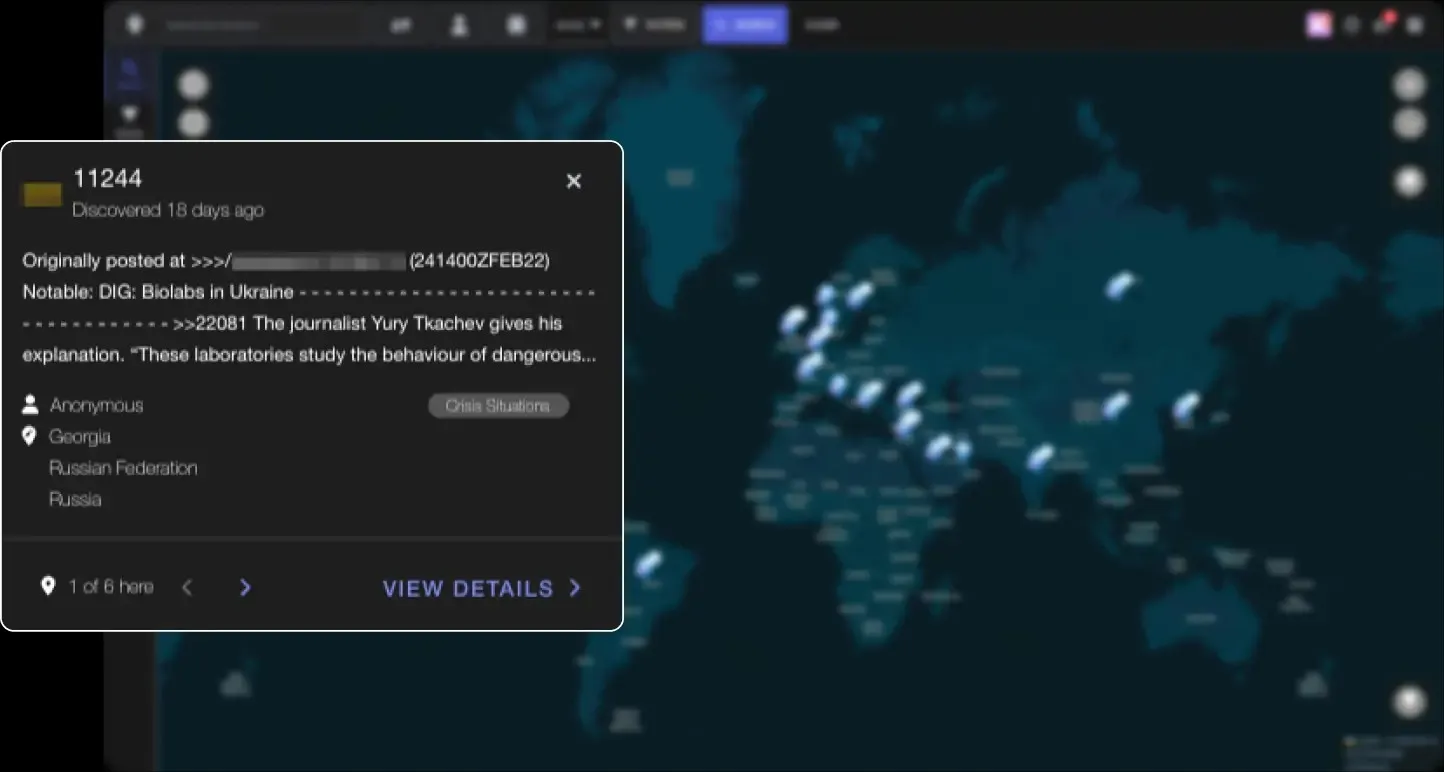Click the 'Originally posted at' line

pyautogui.click(x=286, y=261)
